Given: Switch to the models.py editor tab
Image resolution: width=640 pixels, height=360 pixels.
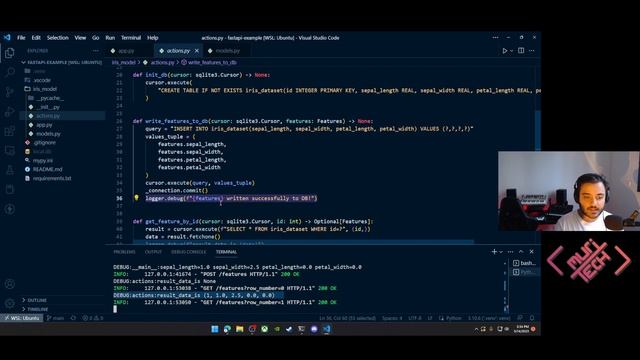Looking at the screenshot, I should [227, 51].
